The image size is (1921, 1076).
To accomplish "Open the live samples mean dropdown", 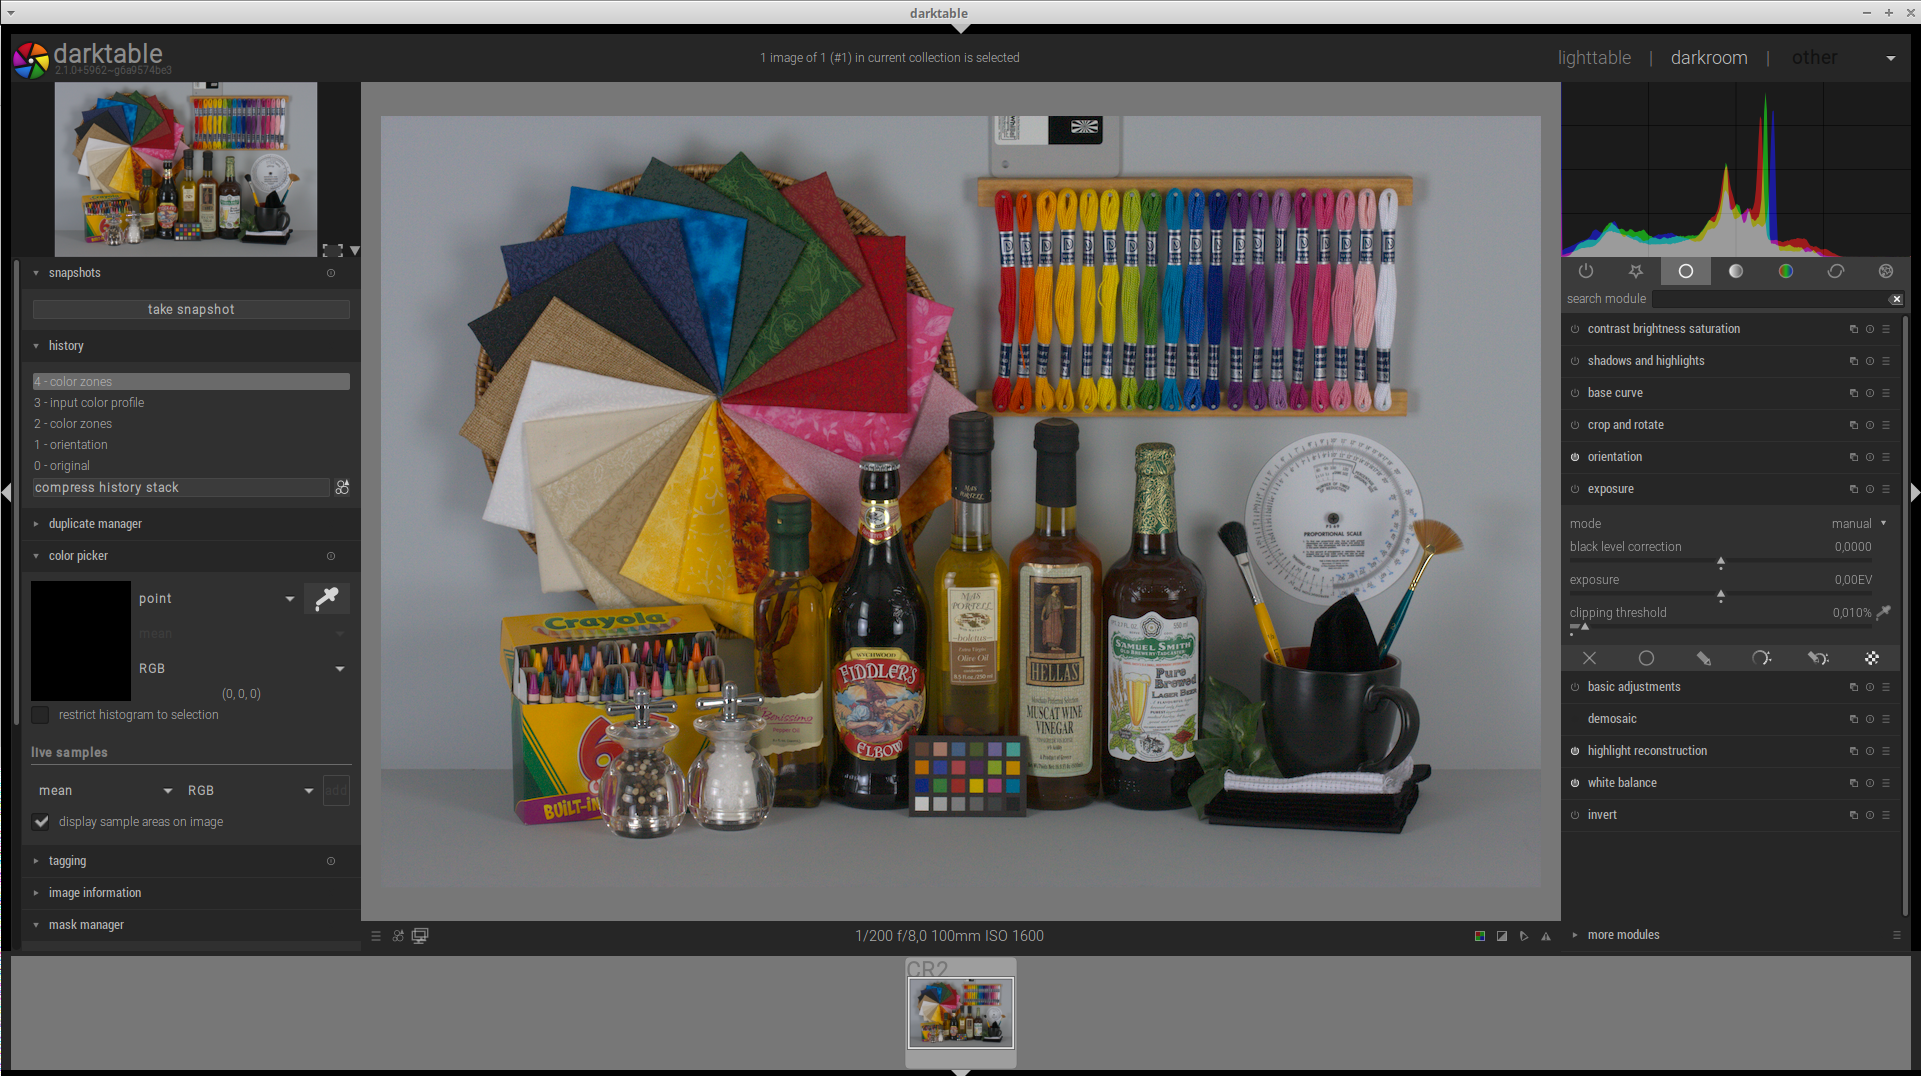I will (x=104, y=790).
